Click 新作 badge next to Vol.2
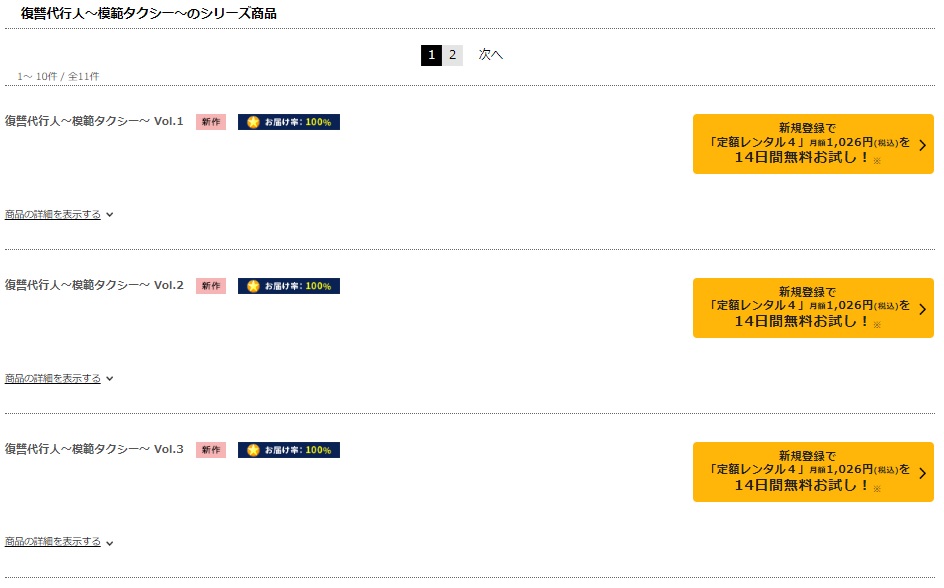944x588 pixels. point(211,286)
